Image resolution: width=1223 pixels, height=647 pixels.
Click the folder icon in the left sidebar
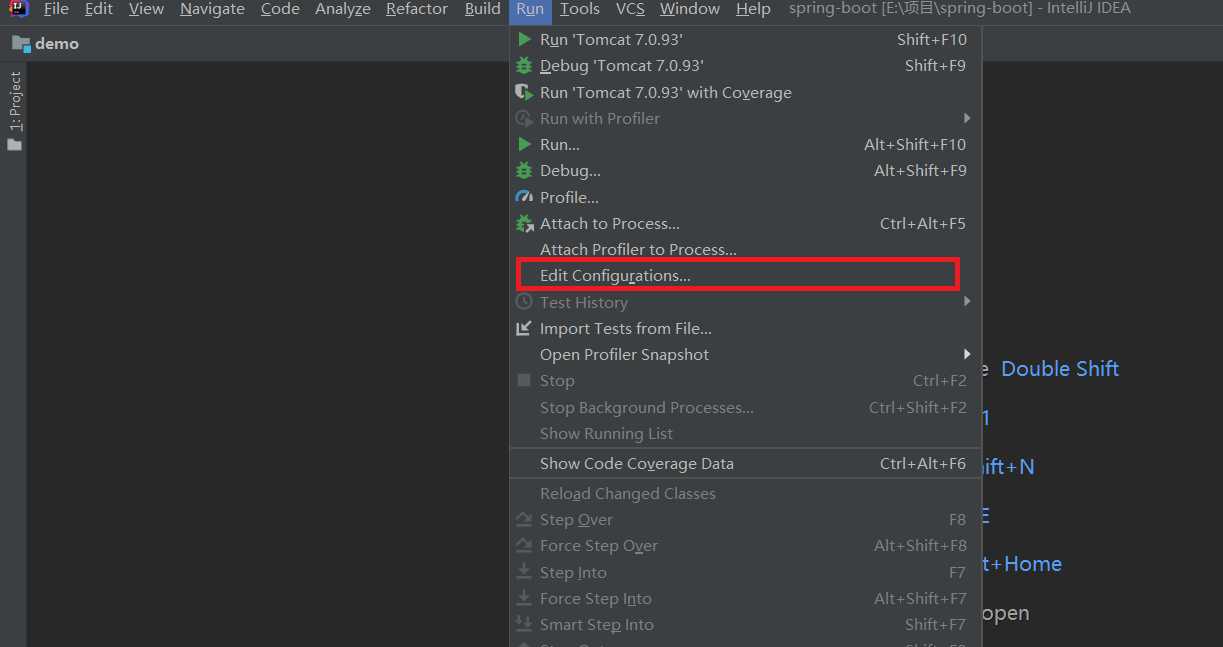14,145
